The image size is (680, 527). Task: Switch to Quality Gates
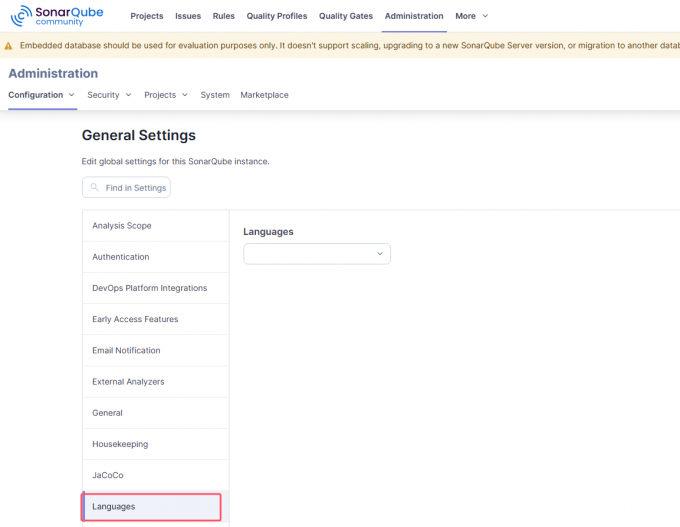coord(346,16)
